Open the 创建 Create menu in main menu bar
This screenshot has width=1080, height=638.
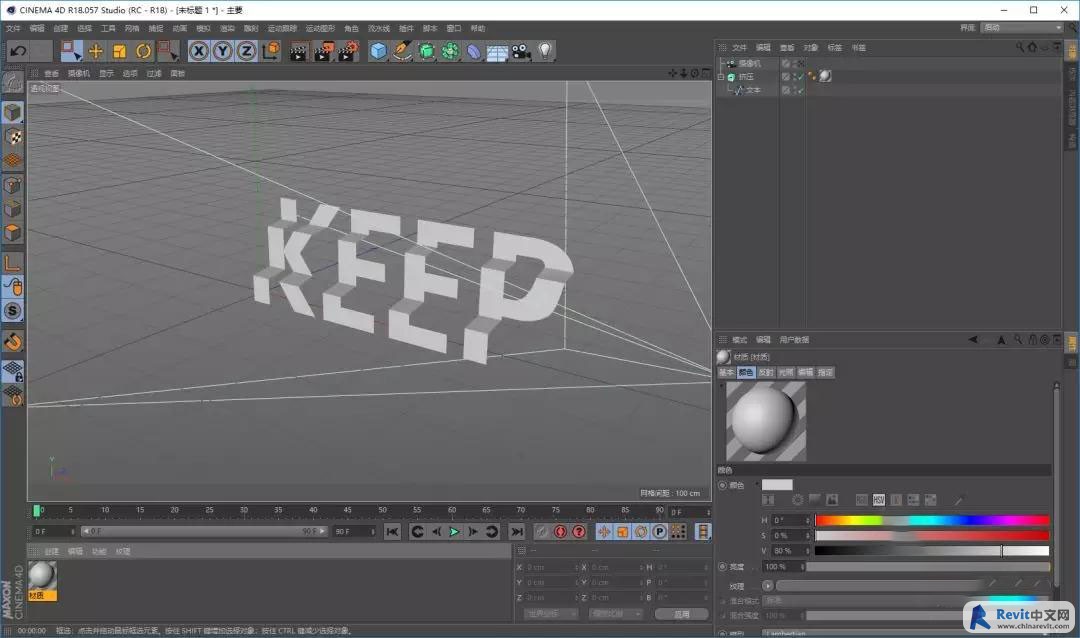[61, 28]
